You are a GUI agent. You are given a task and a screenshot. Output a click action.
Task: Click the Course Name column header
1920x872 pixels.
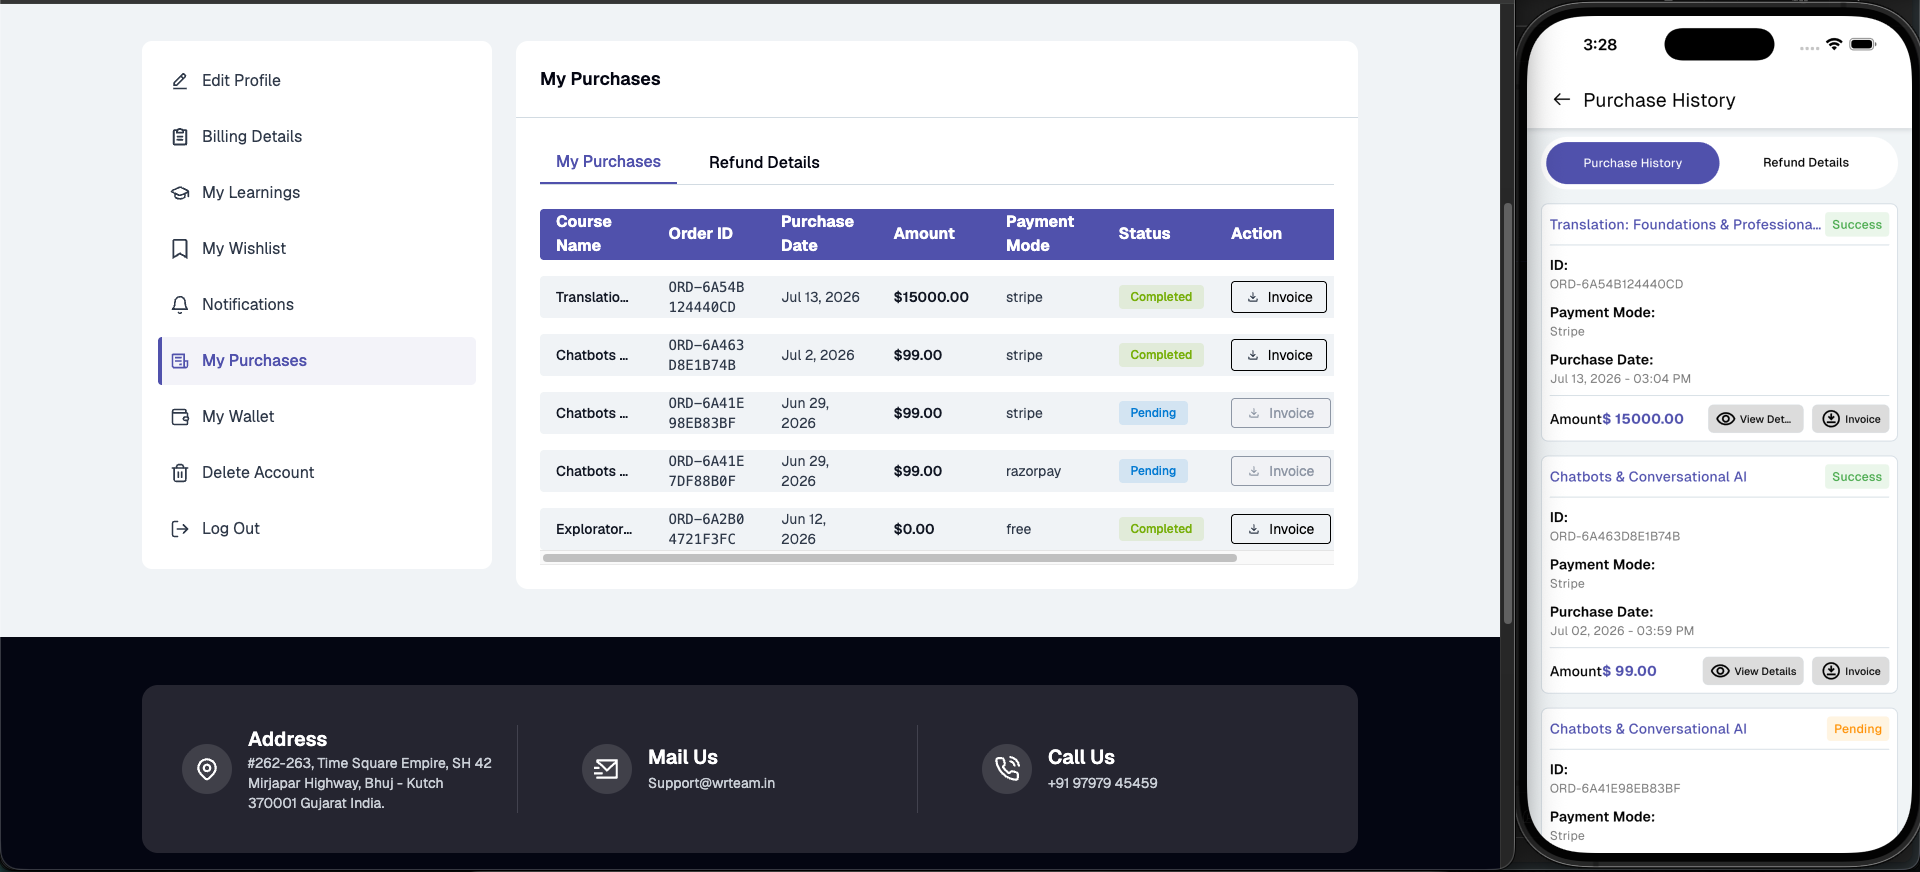coord(584,234)
